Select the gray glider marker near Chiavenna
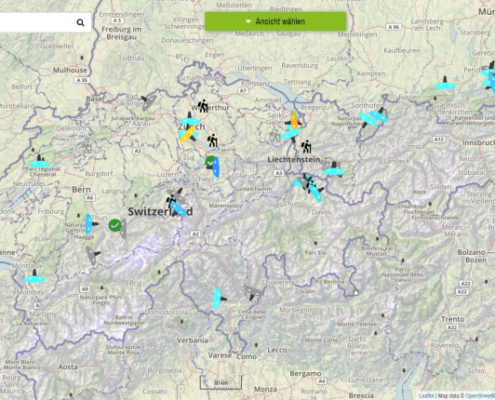The width and height of the screenshot is (495, 400). tap(253, 292)
